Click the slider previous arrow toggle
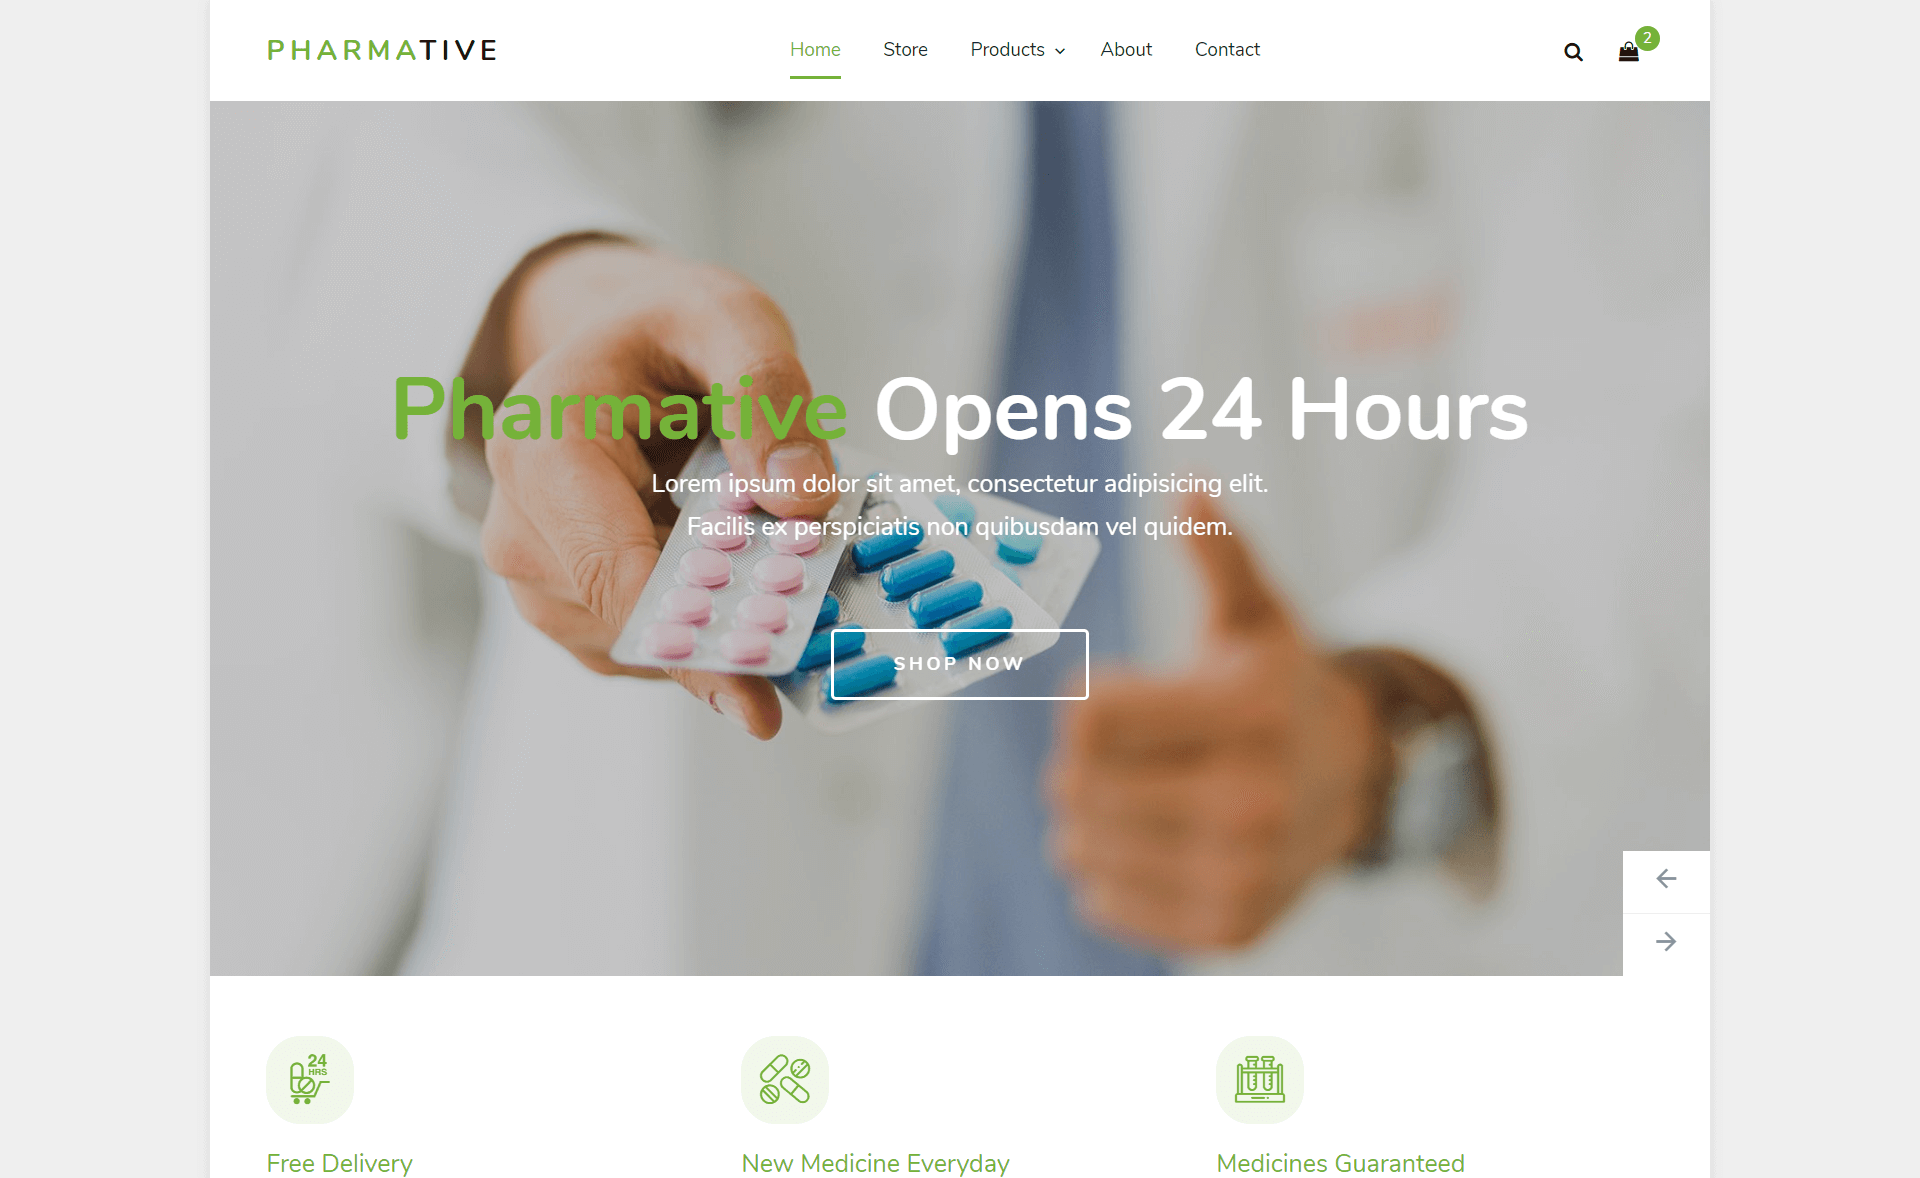Viewport: 1920px width, 1178px height. tap(1666, 880)
